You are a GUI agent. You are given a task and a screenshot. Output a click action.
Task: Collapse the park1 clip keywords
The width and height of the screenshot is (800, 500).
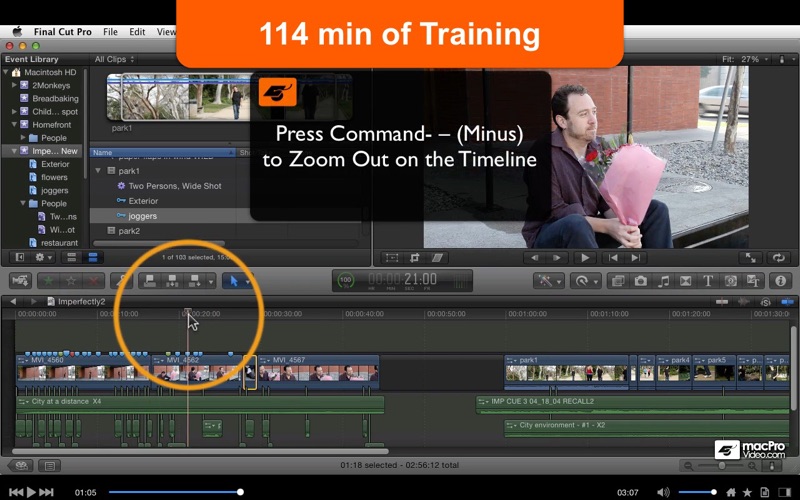point(98,171)
